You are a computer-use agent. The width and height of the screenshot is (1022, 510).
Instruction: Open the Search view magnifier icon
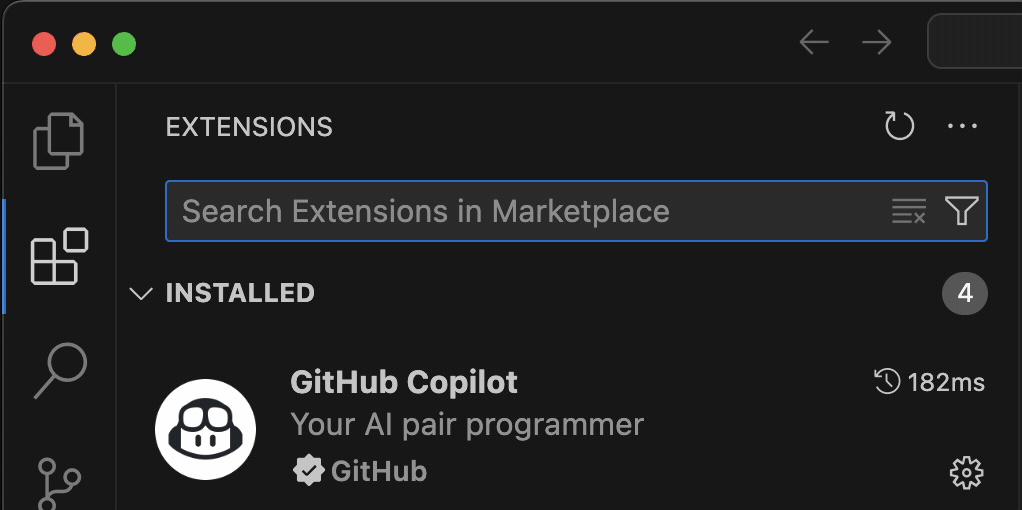(60, 371)
